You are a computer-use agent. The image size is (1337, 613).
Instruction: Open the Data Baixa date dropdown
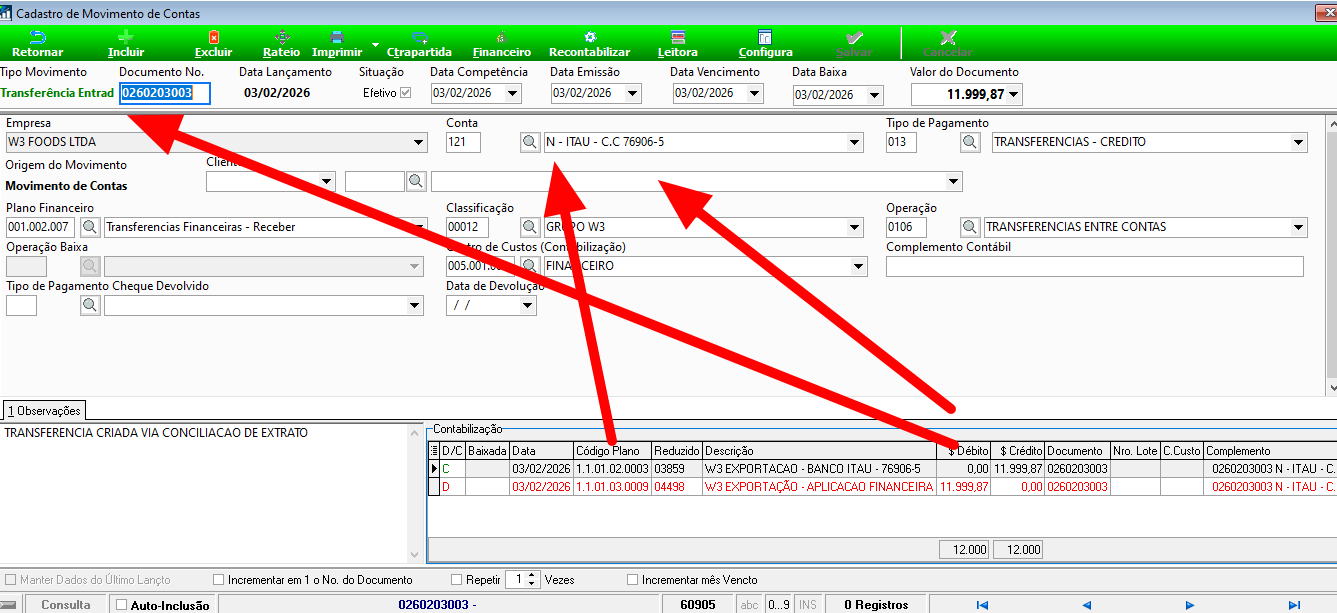pos(875,95)
